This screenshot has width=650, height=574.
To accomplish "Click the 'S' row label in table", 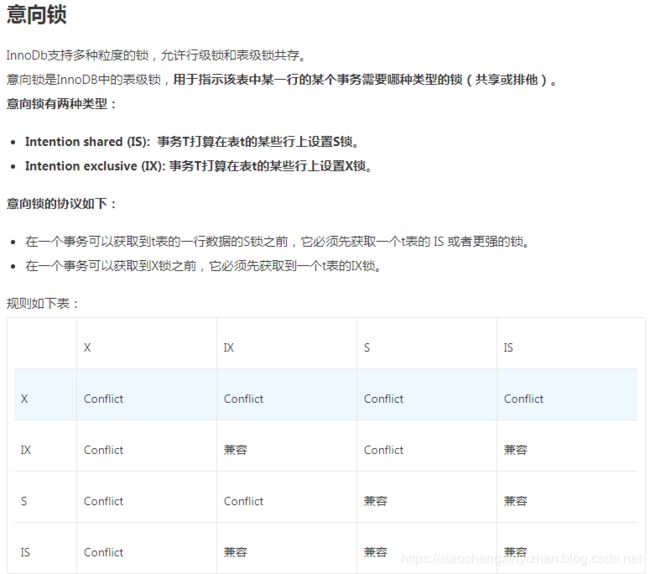I will pyautogui.click(x=24, y=501).
